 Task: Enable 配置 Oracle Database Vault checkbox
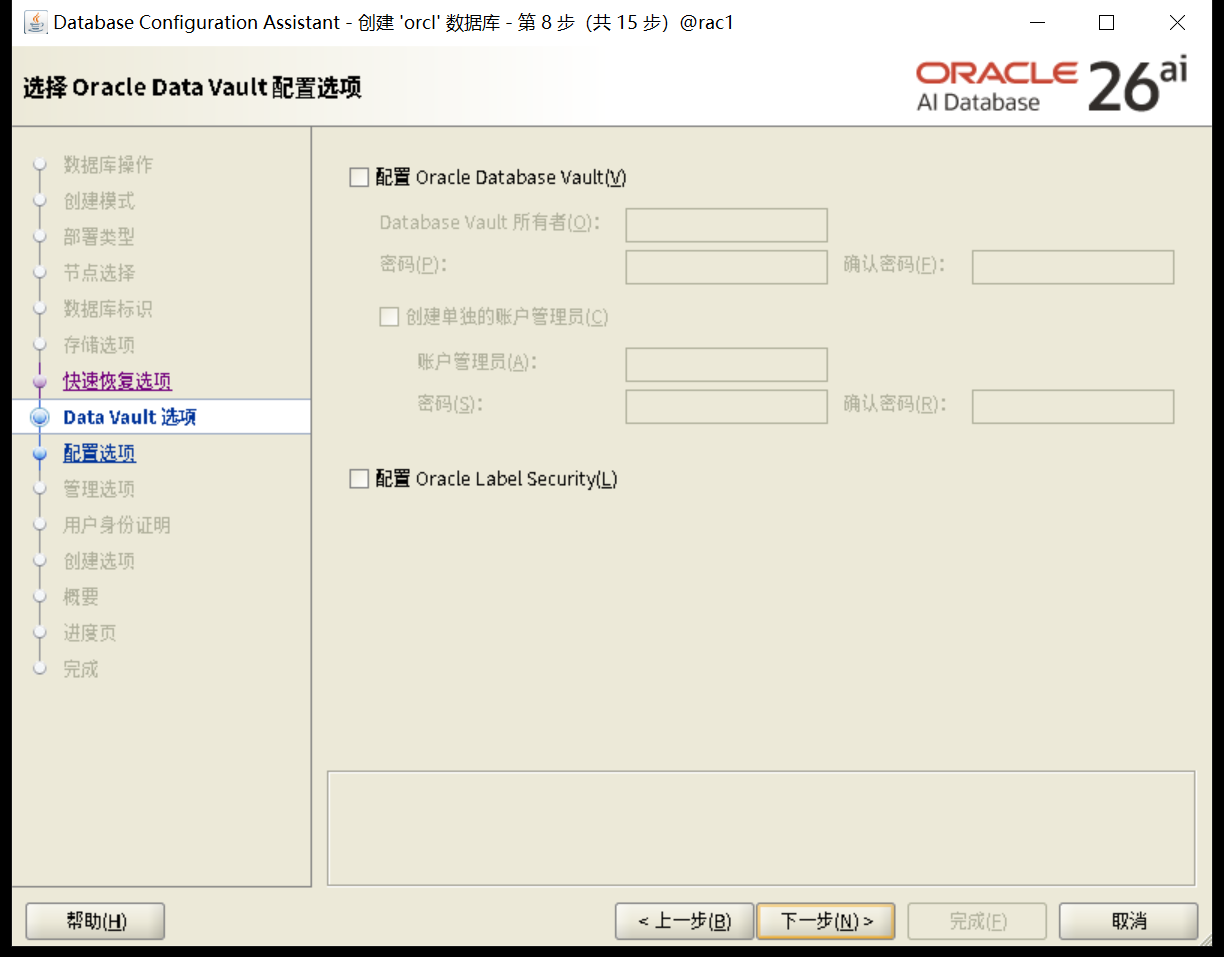pyautogui.click(x=359, y=178)
